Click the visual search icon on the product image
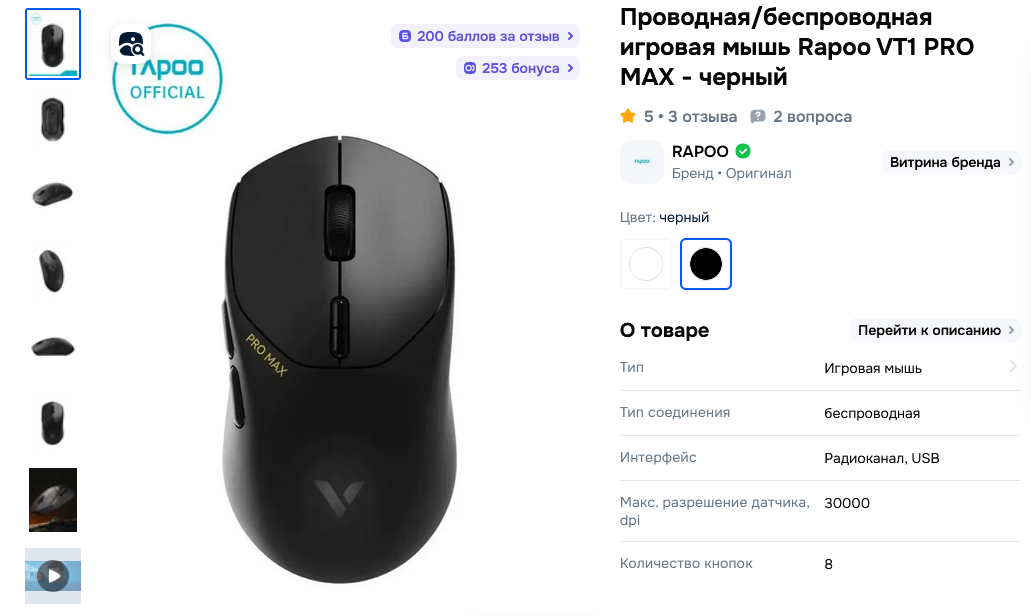Screen dimensions: 1031x616 pyautogui.click(x=131, y=44)
